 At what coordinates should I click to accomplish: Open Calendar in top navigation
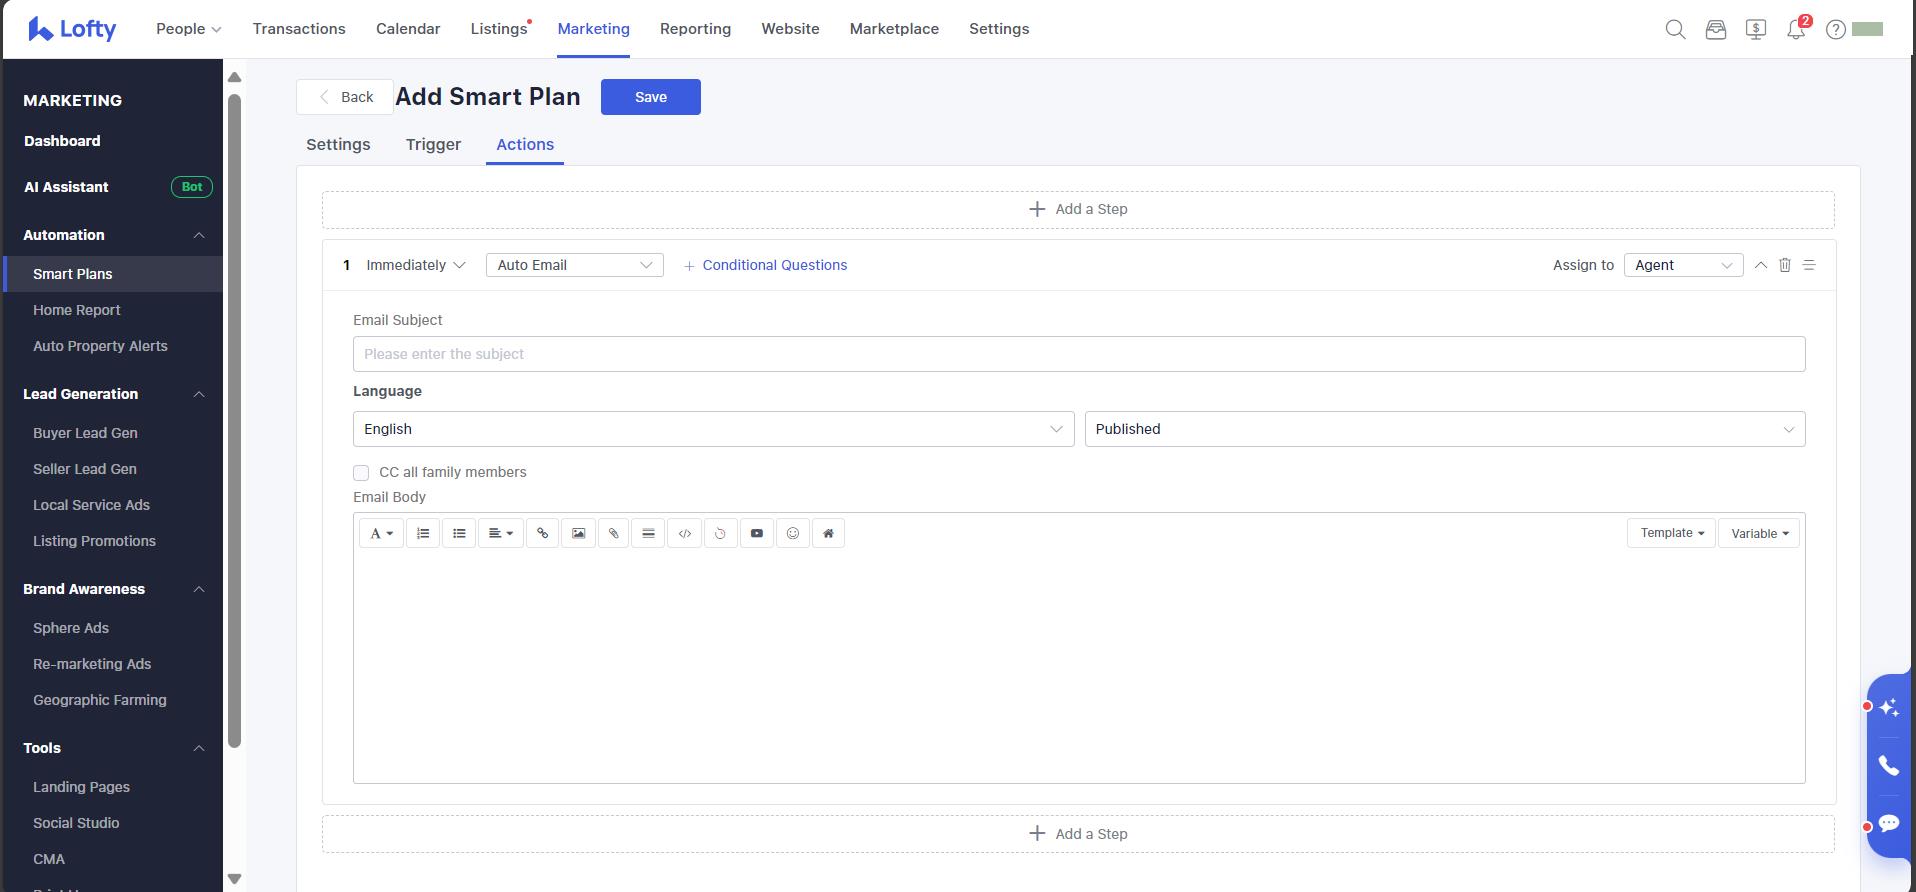pyautogui.click(x=408, y=29)
